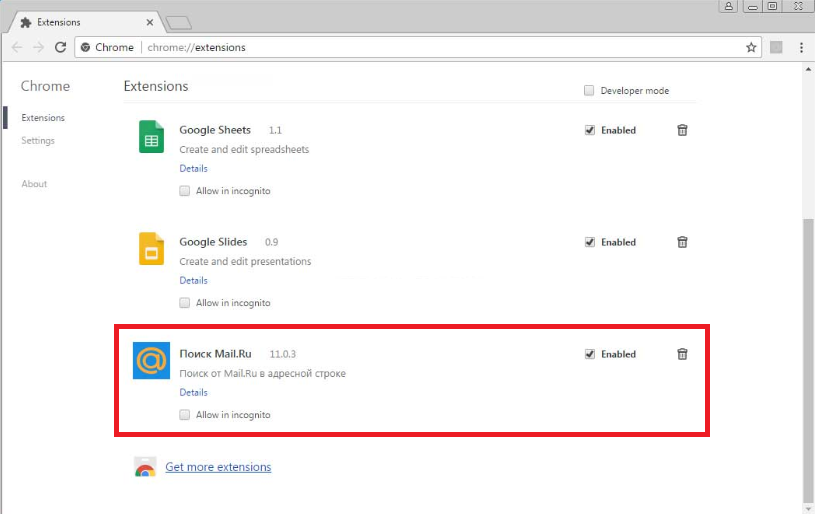
Task: Click the chrome://extensions address bar
Action: point(418,47)
